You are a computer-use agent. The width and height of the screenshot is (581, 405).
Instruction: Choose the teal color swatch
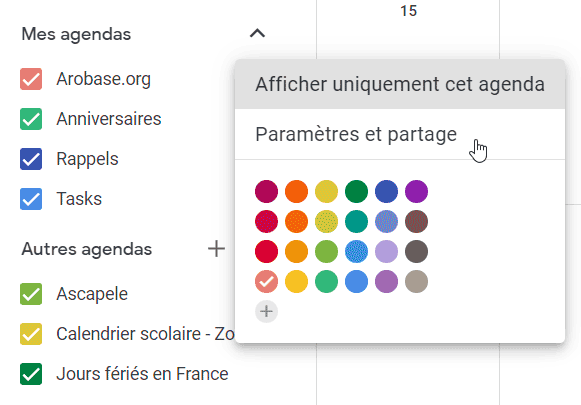click(356, 222)
